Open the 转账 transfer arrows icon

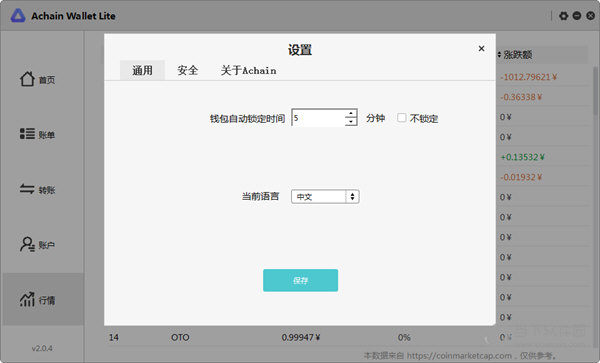(x=27, y=189)
